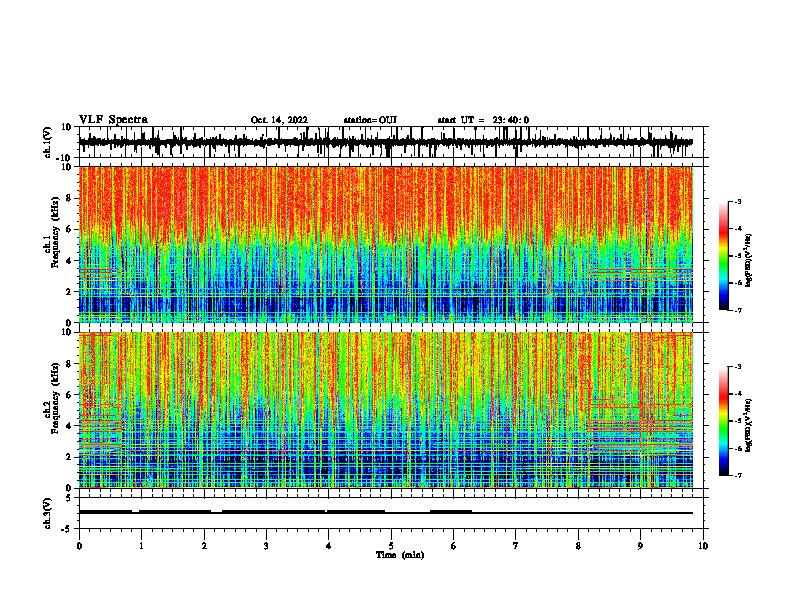
Task: Click the time axis tick label "10"
Action: click(x=703, y=546)
